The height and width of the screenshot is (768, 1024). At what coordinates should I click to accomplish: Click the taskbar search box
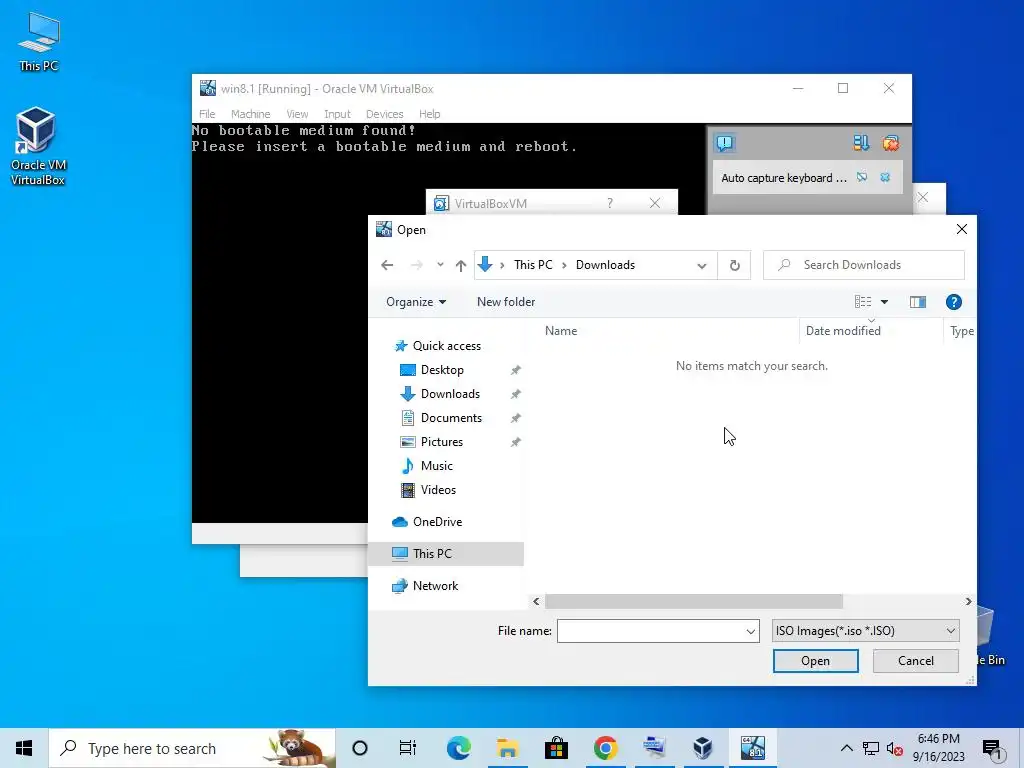click(192, 748)
